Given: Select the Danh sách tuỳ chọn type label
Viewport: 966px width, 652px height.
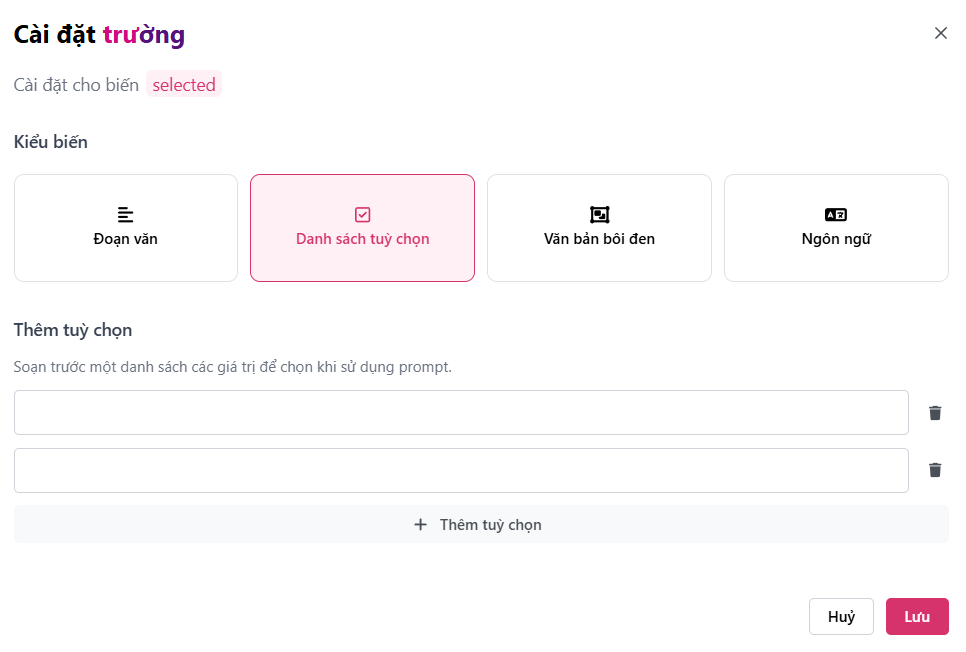Looking at the screenshot, I should (x=362, y=239).
